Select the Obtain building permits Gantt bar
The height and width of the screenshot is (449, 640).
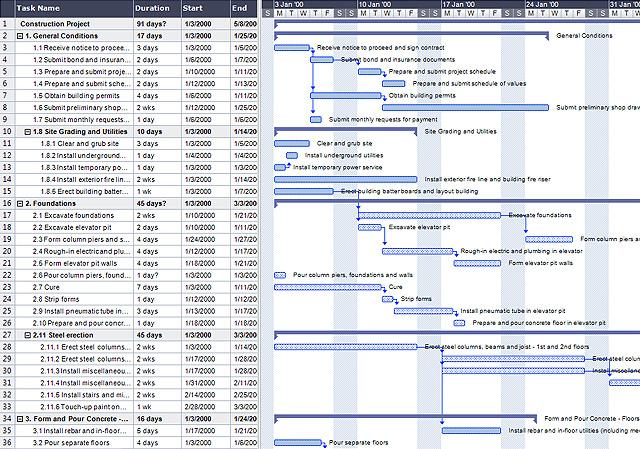click(346, 96)
